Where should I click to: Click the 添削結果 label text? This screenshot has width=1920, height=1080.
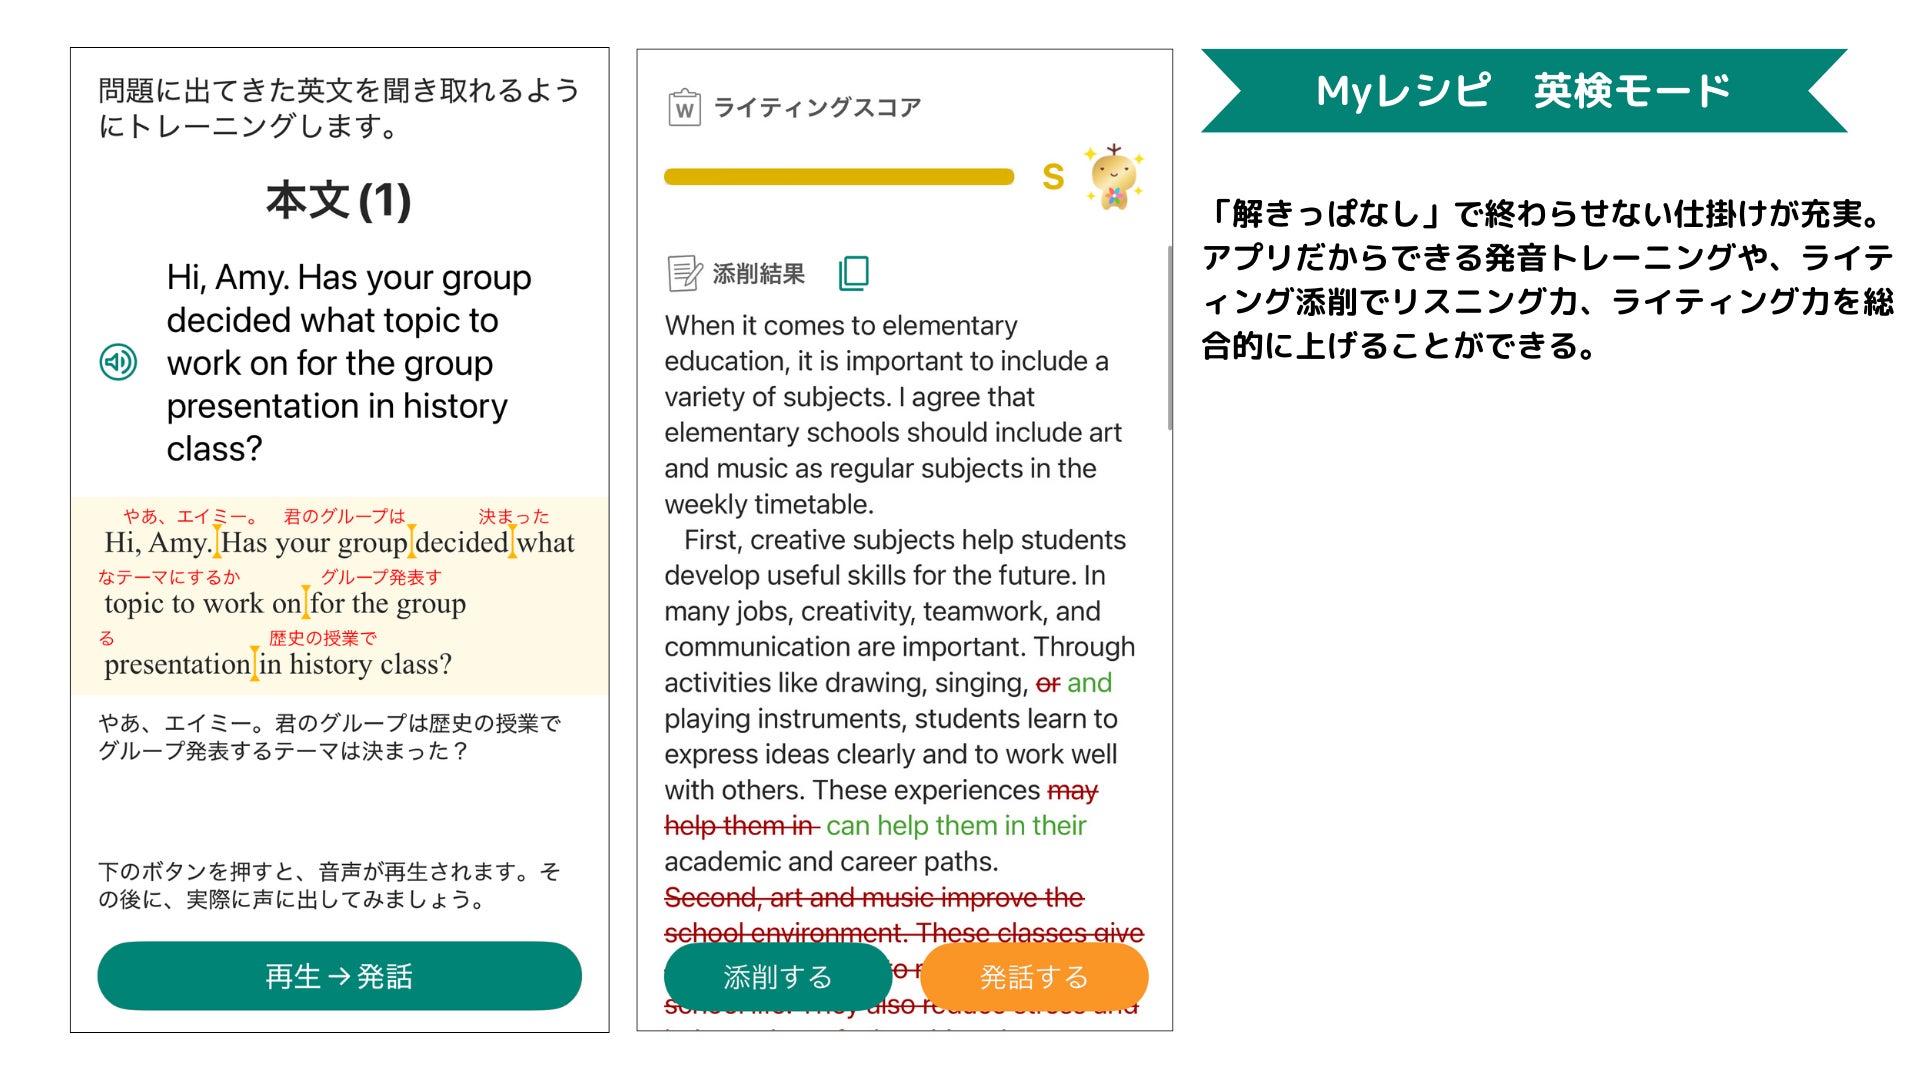pos(758,274)
